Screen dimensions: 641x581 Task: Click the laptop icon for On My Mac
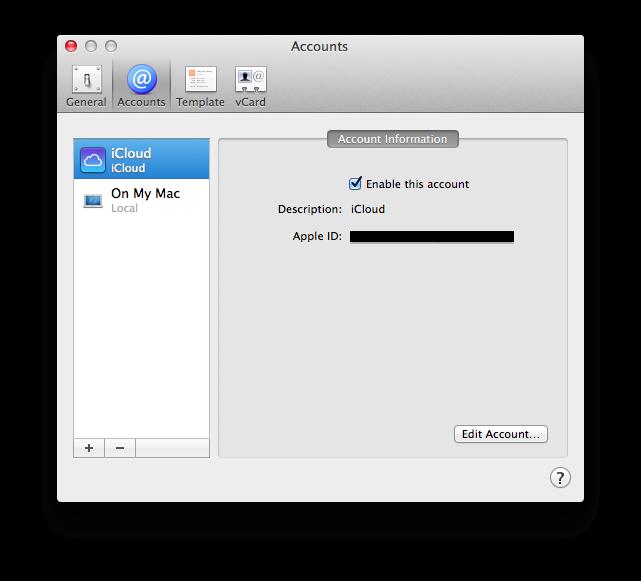(x=93, y=201)
